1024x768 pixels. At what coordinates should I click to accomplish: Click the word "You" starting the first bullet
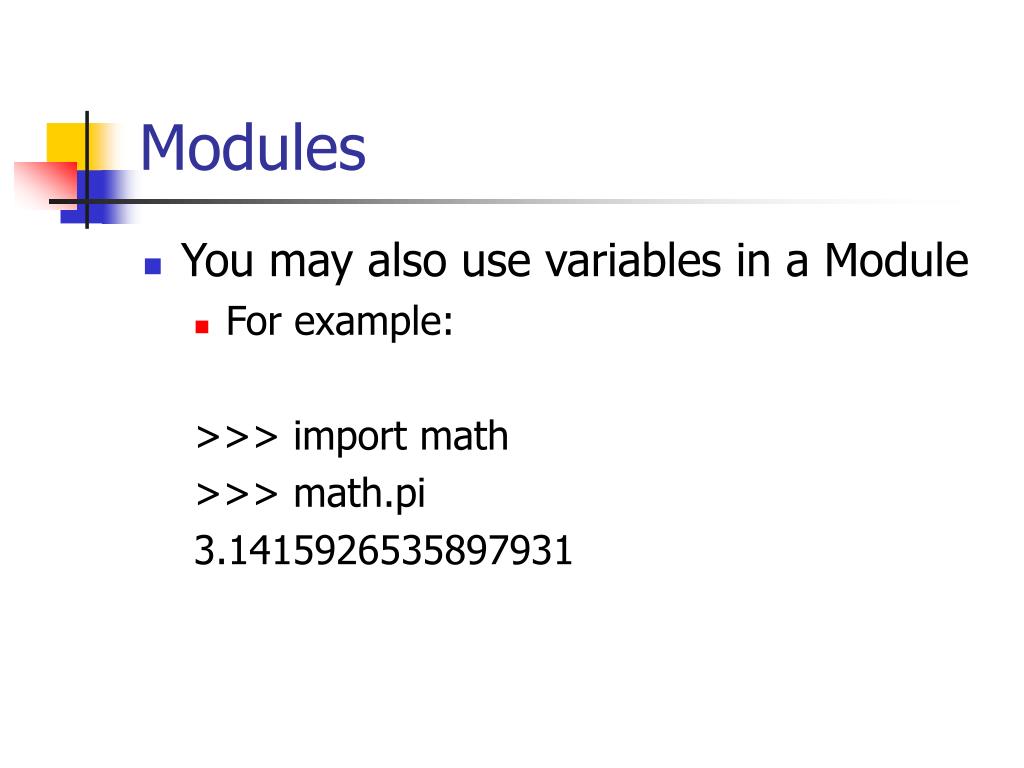tap(217, 261)
